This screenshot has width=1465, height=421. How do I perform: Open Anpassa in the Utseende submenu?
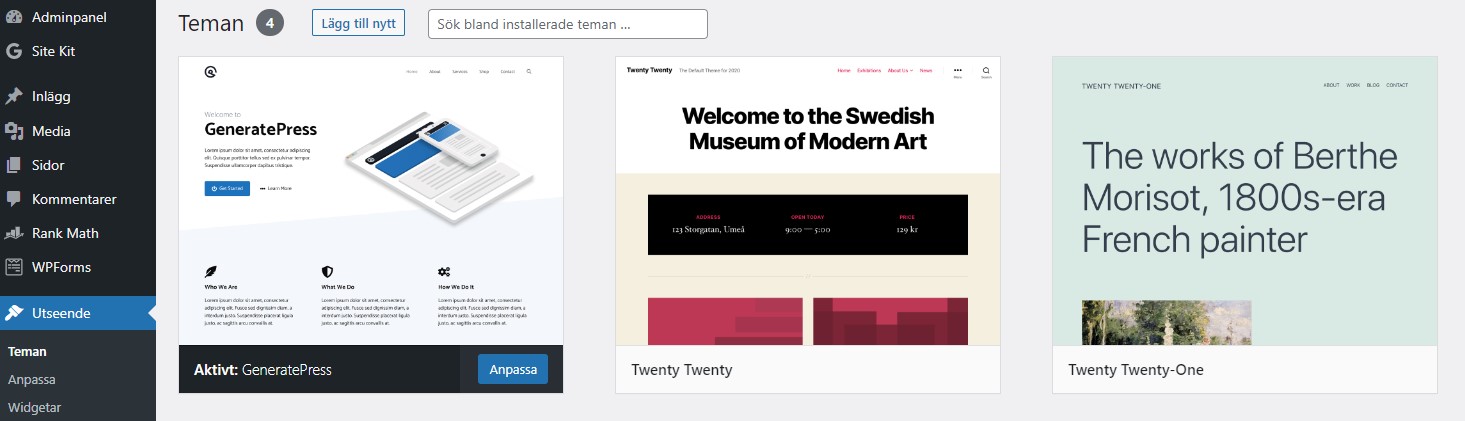click(x=31, y=380)
